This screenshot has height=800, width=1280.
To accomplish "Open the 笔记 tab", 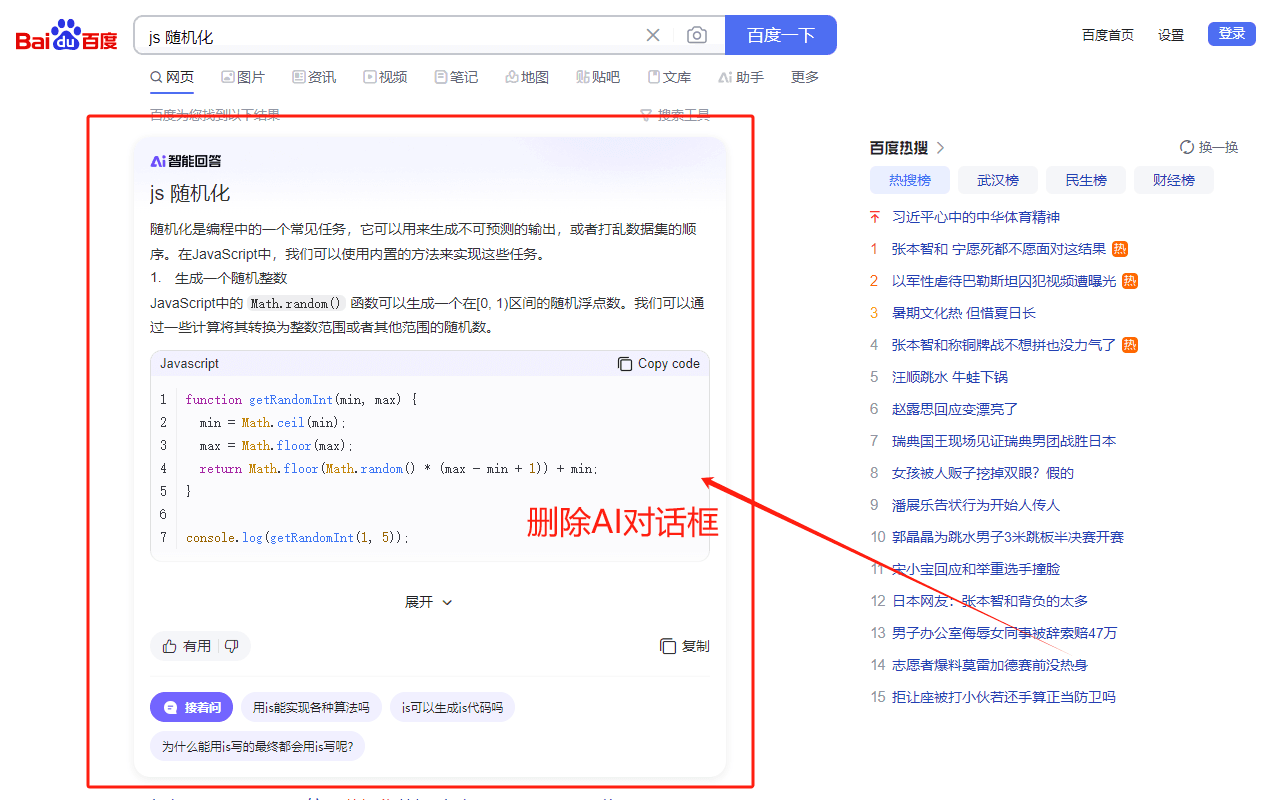I will [x=456, y=77].
